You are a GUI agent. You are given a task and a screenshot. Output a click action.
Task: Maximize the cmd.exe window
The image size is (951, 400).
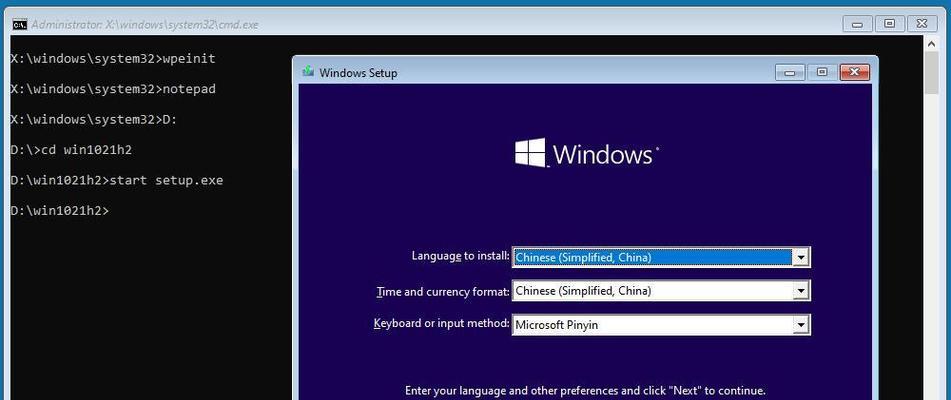[889, 24]
